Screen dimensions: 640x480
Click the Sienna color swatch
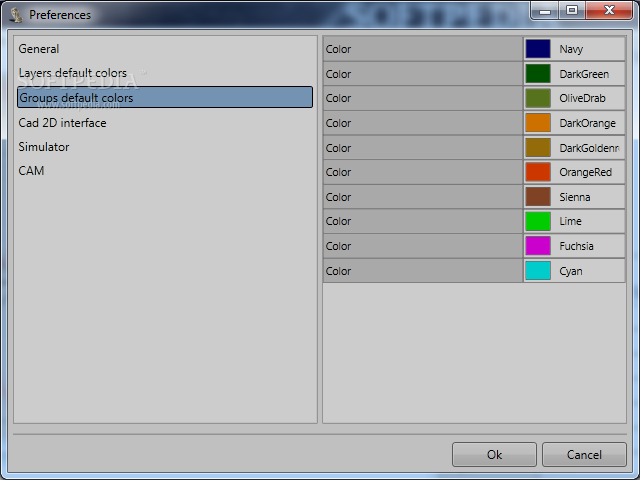pyautogui.click(x=538, y=197)
